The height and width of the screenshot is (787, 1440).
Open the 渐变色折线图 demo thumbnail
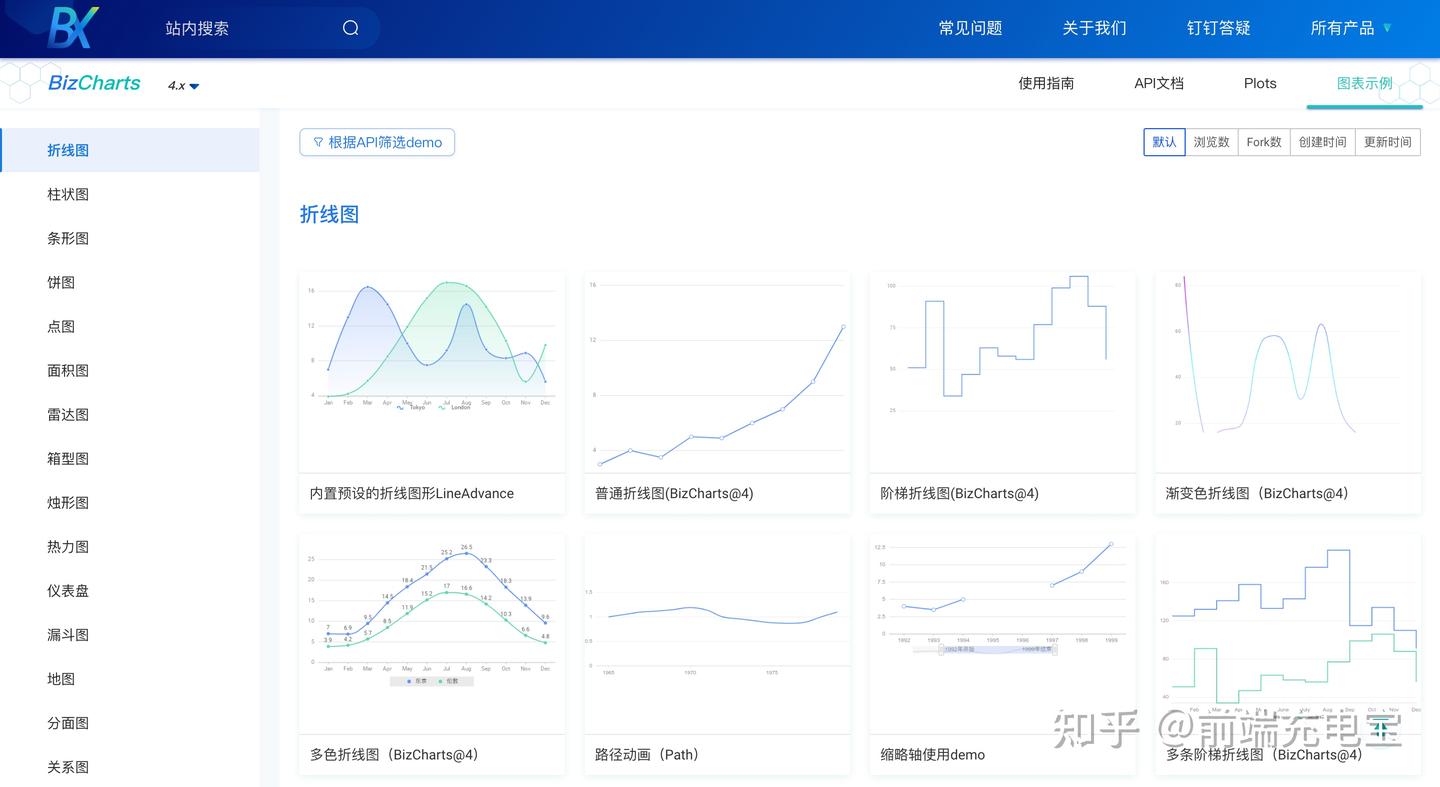[1287, 372]
